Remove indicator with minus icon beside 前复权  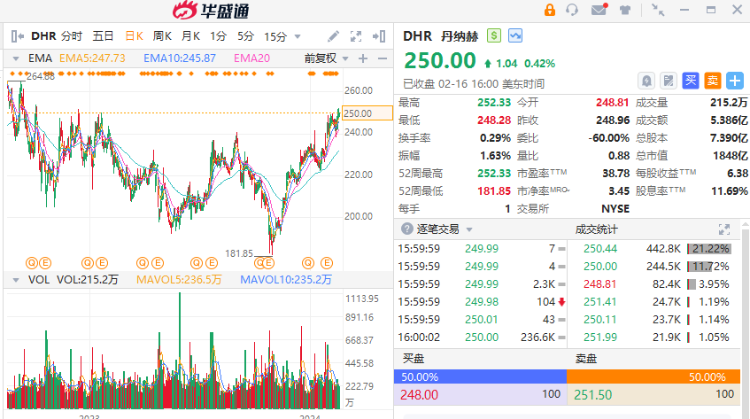(382, 58)
